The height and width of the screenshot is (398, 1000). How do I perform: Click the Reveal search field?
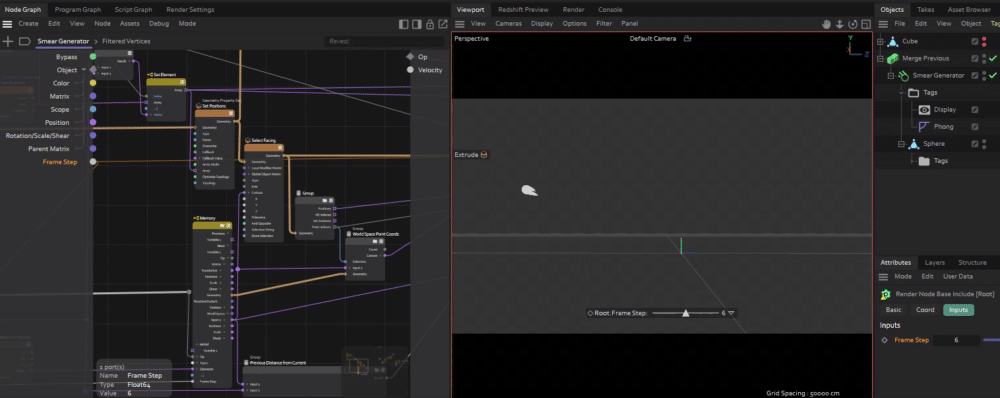(x=384, y=41)
